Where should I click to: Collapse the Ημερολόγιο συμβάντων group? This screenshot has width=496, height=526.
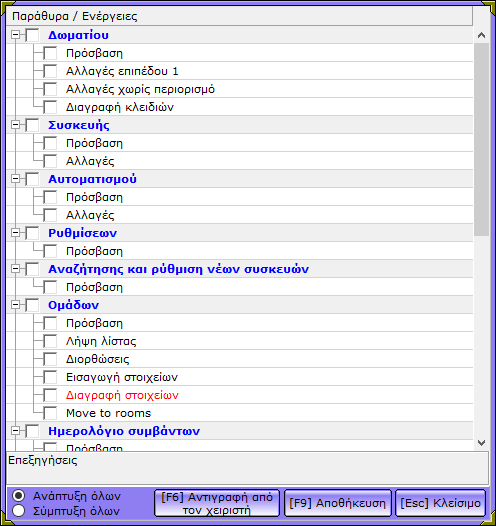15,430
